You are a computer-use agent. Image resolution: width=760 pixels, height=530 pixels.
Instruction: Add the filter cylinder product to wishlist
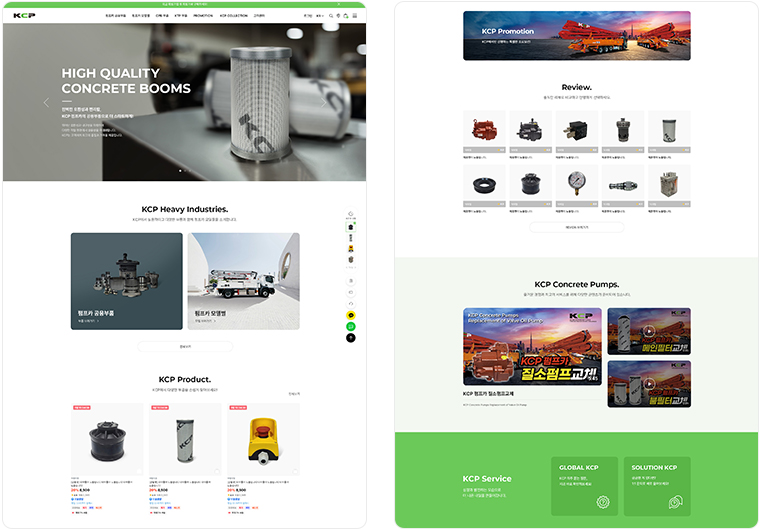(x=217, y=471)
